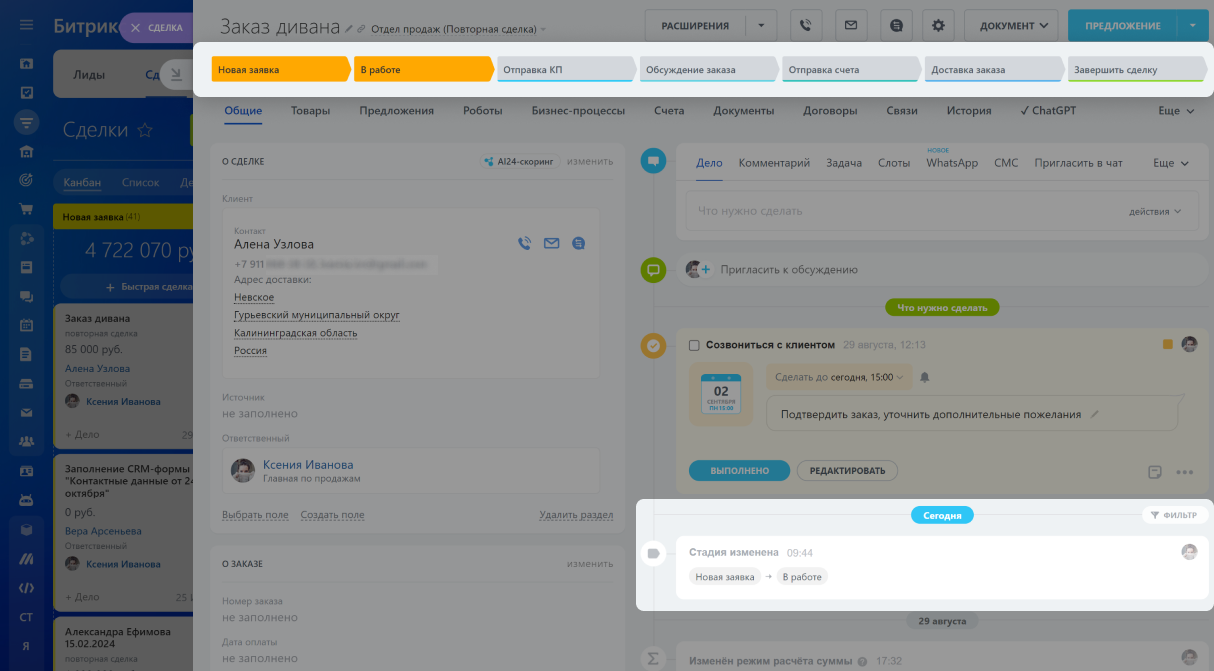Click the chat icon next to Алена Узлова
The width and height of the screenshot is (1214, 671).
pos(578,243)
